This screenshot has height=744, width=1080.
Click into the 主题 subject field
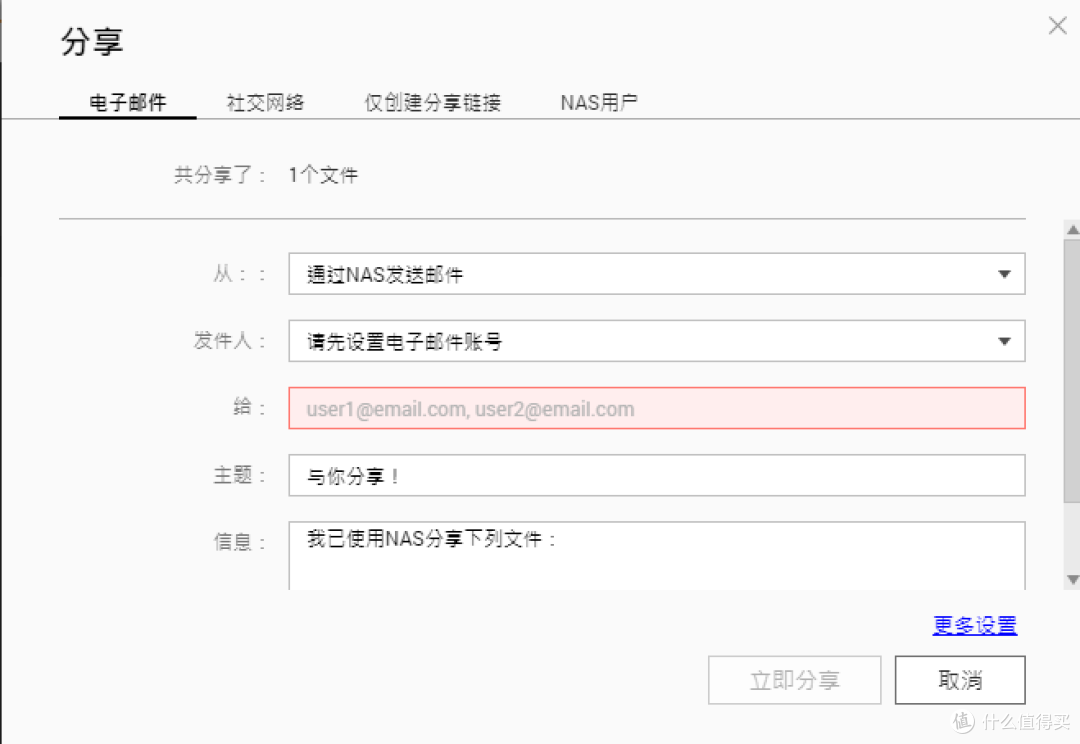656,475
